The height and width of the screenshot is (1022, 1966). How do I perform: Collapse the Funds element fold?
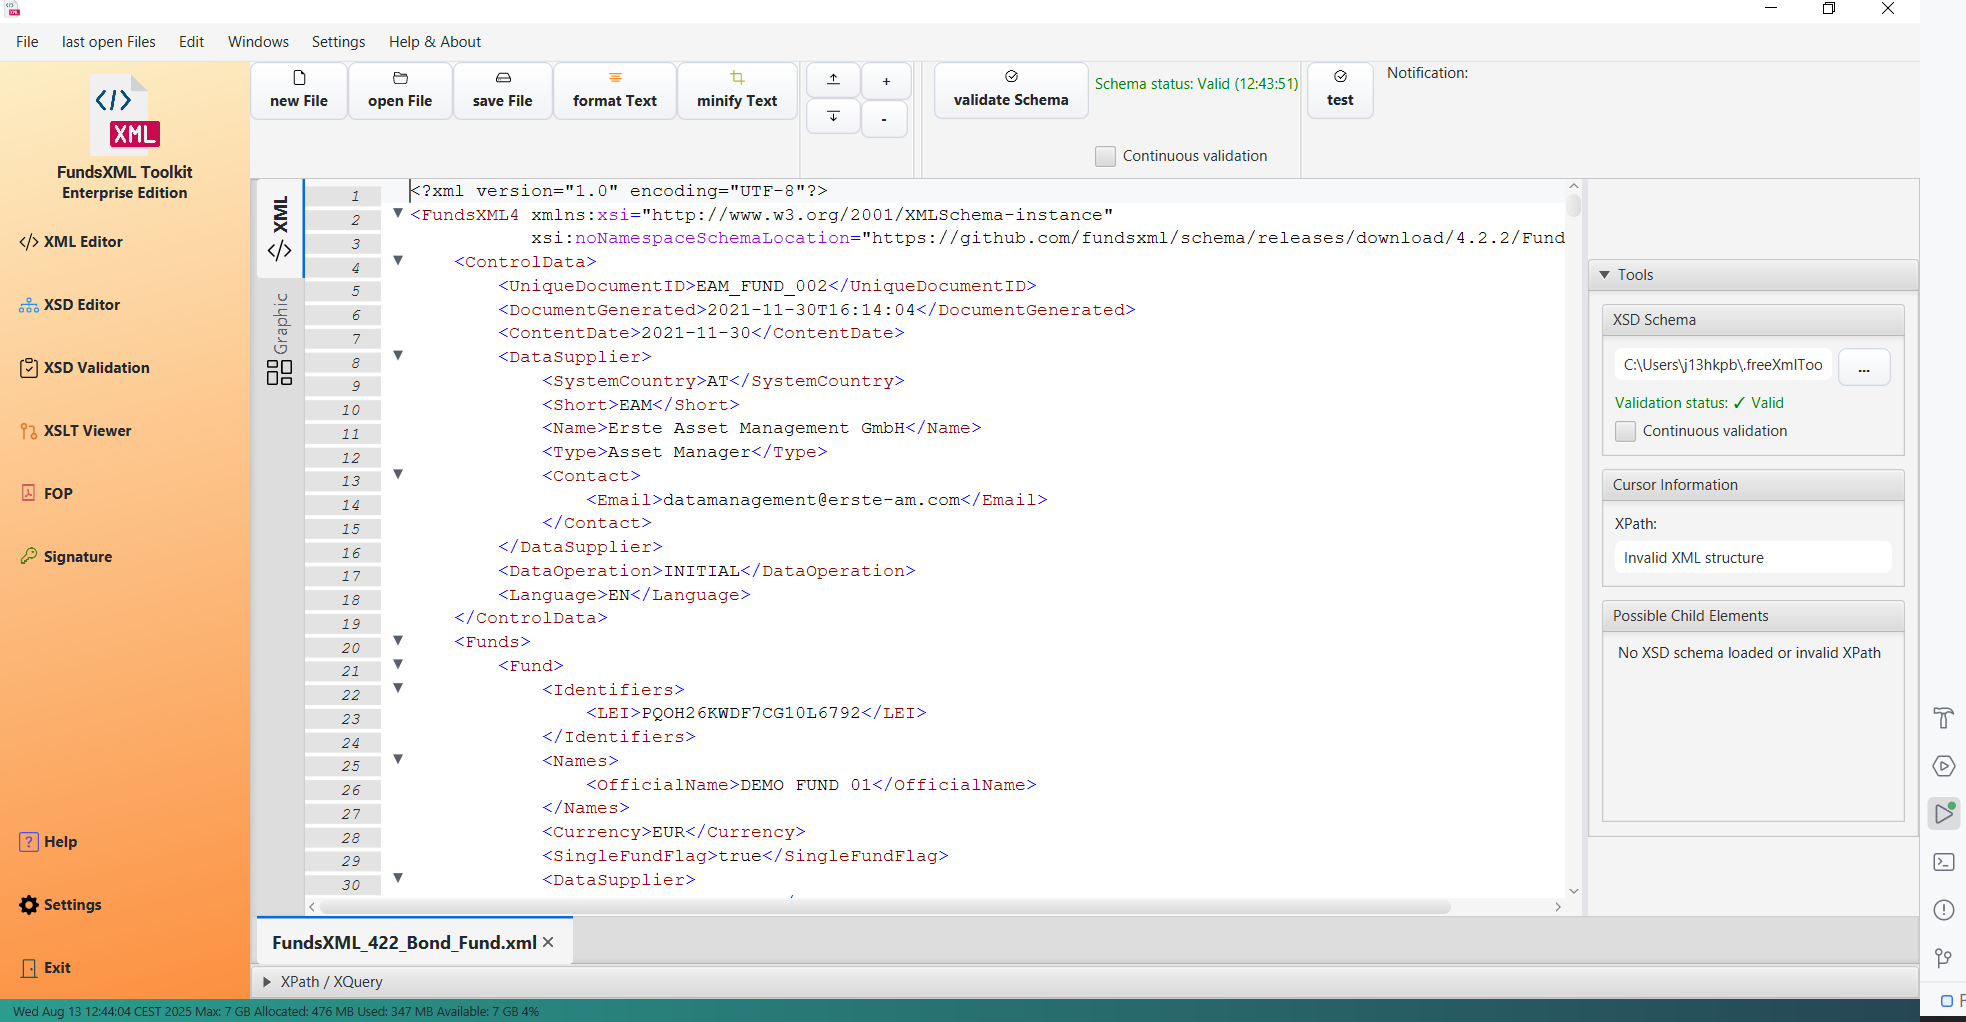click(x=398, y=641)
